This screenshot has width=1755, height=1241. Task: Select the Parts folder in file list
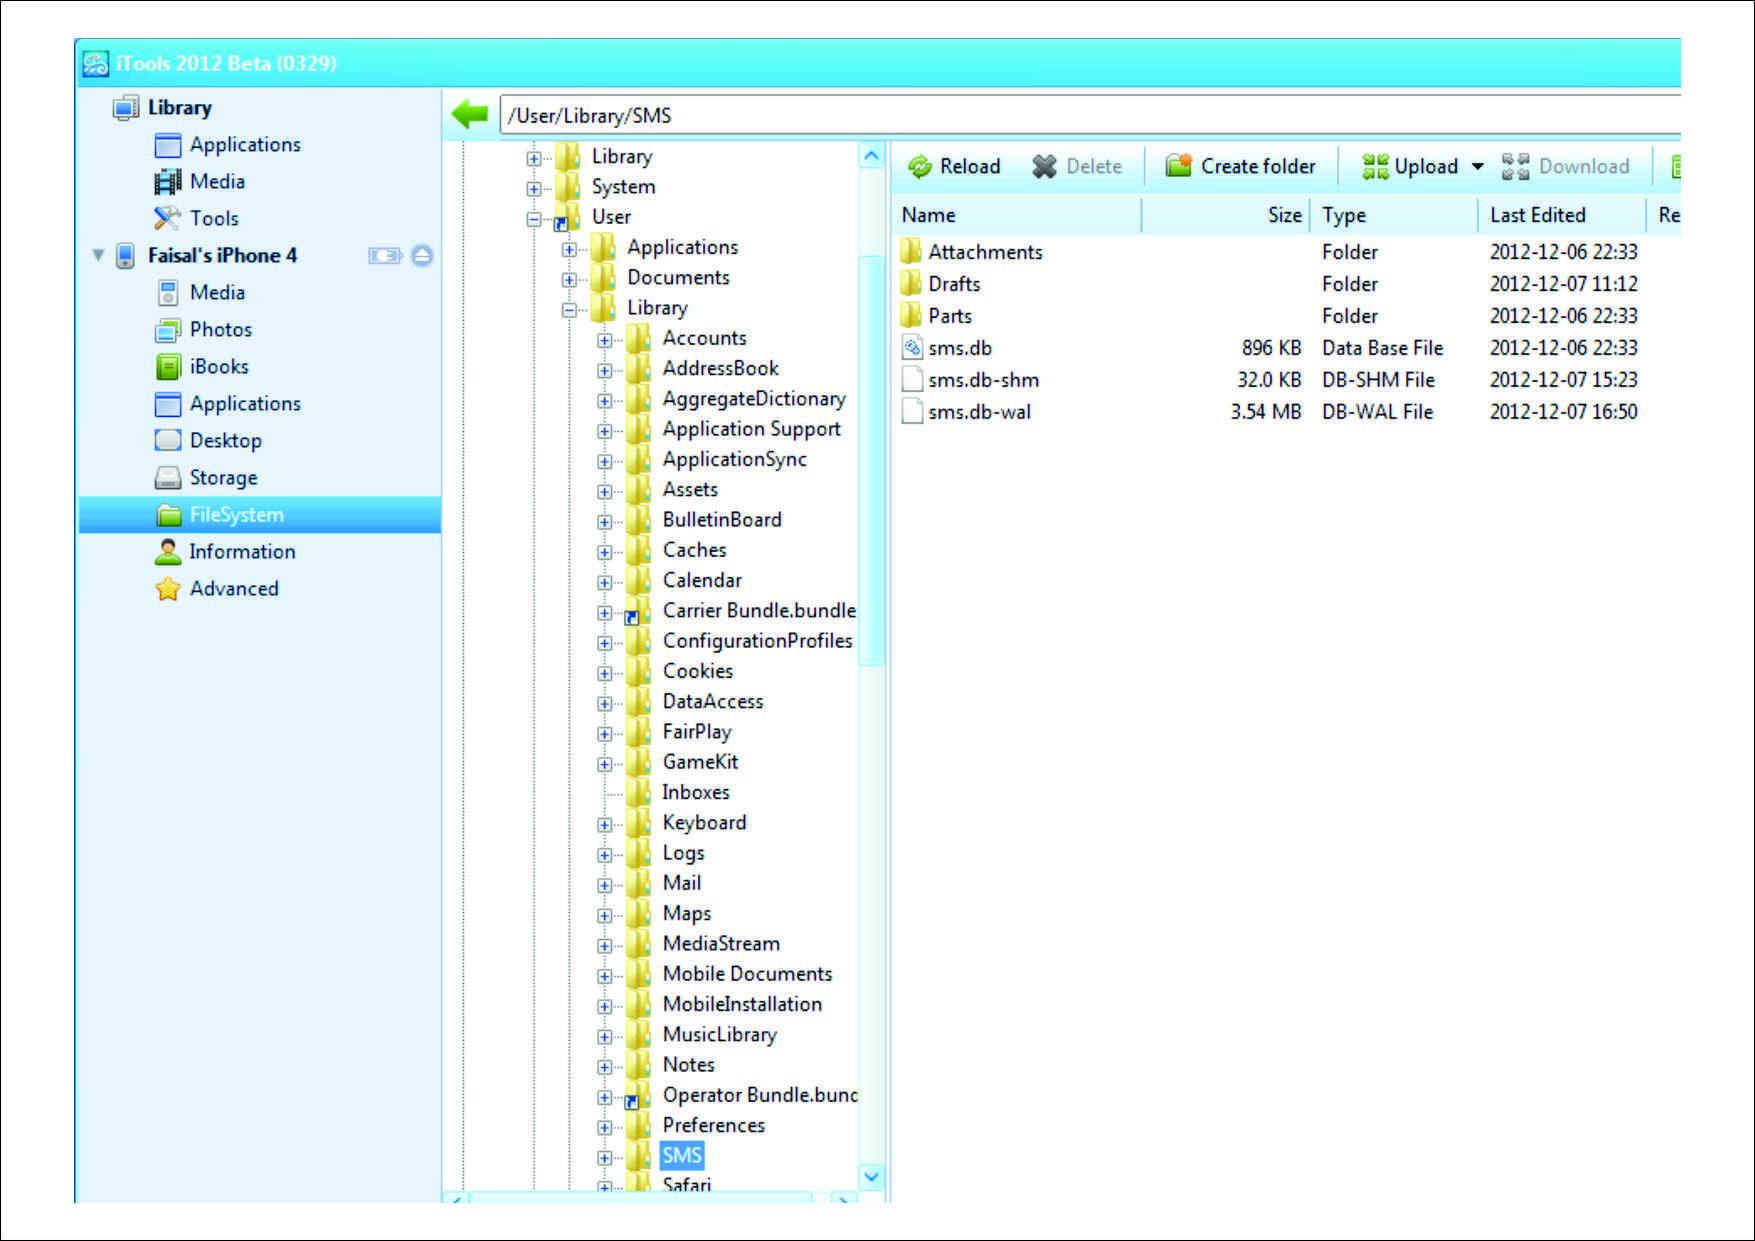tap(950, 317)
